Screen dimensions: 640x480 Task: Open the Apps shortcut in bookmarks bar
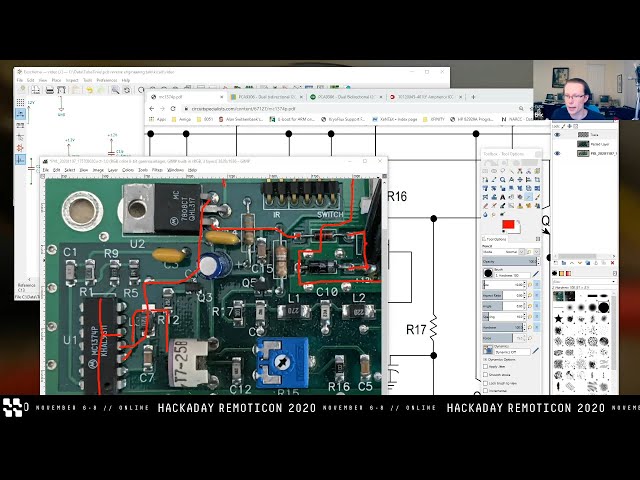(158, 119)
